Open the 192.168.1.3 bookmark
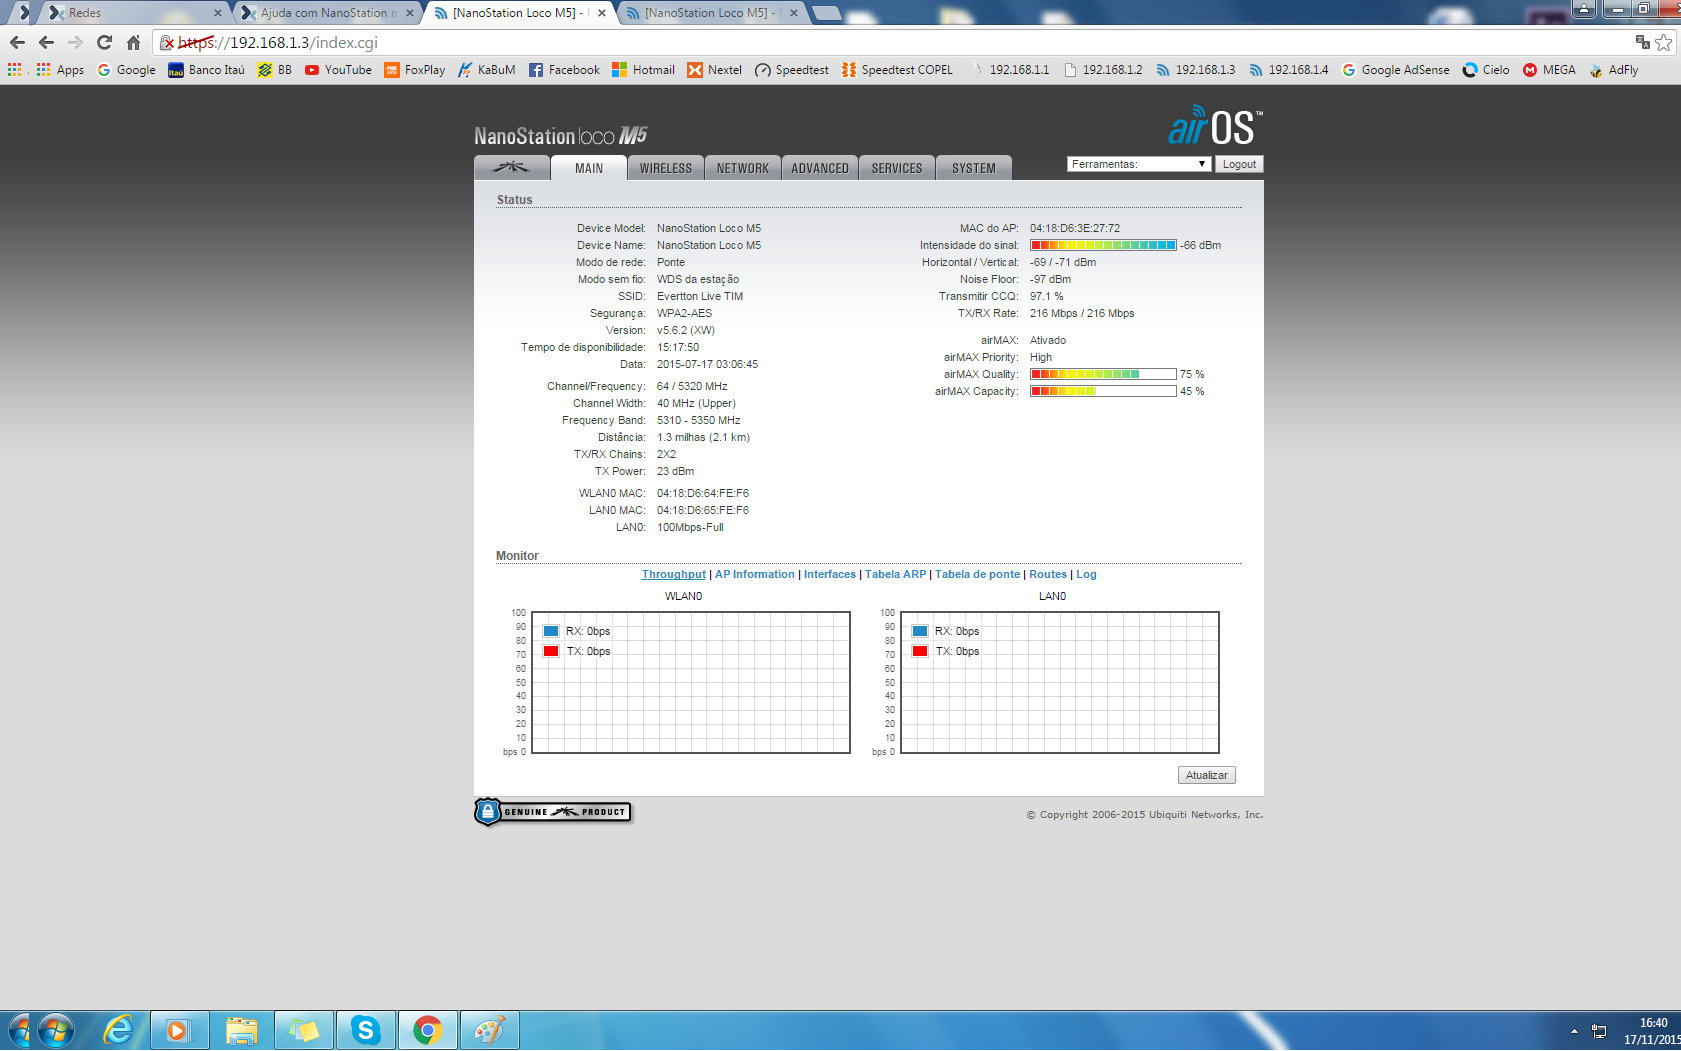This screenshot has height=1051, width=1681. (x=1196, y=70)
